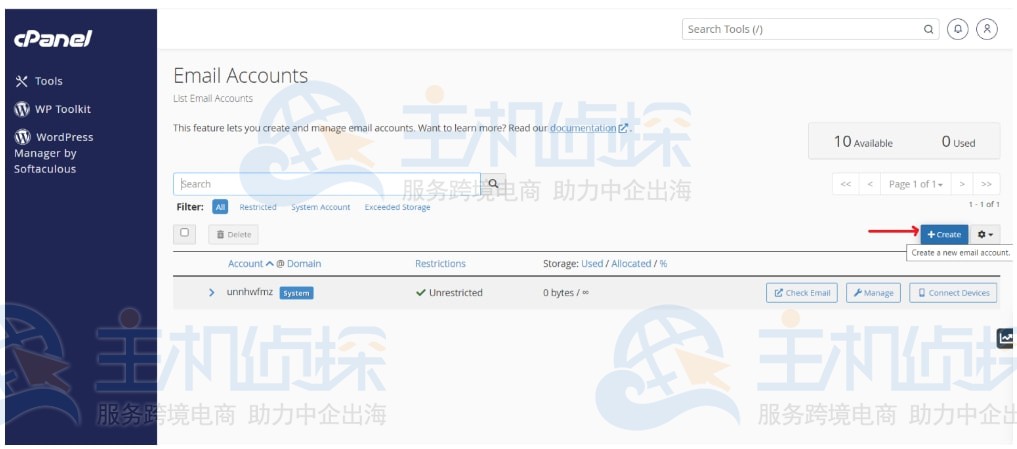Go to the last page button

click(987, 184)
